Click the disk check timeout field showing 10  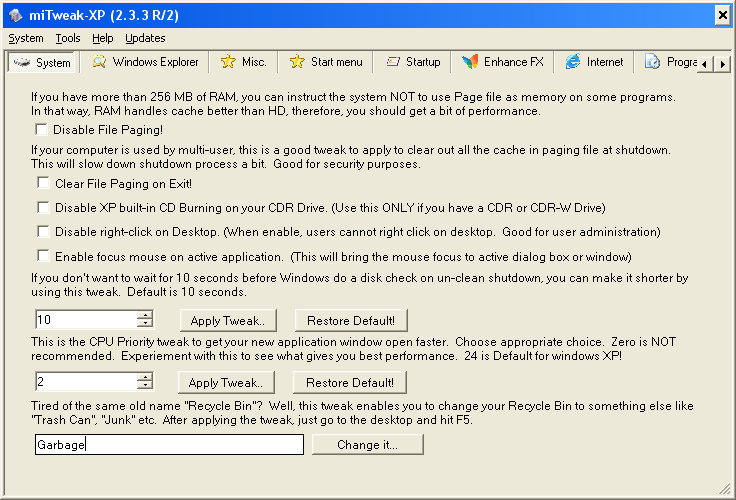pyautogui.click(x=86, y=320)
